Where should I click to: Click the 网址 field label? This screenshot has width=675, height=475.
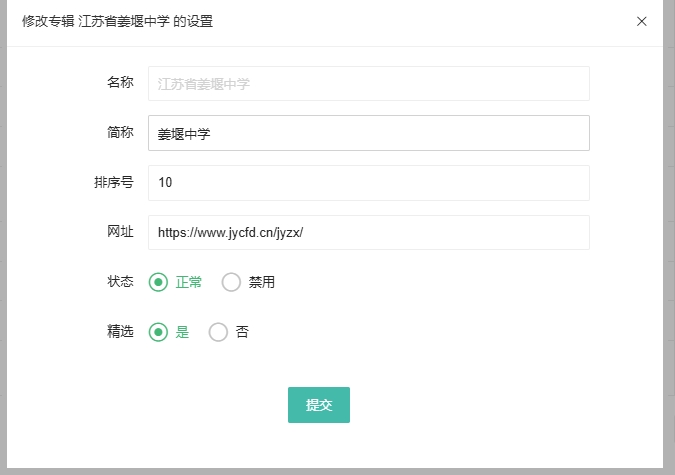click(120, 232)
